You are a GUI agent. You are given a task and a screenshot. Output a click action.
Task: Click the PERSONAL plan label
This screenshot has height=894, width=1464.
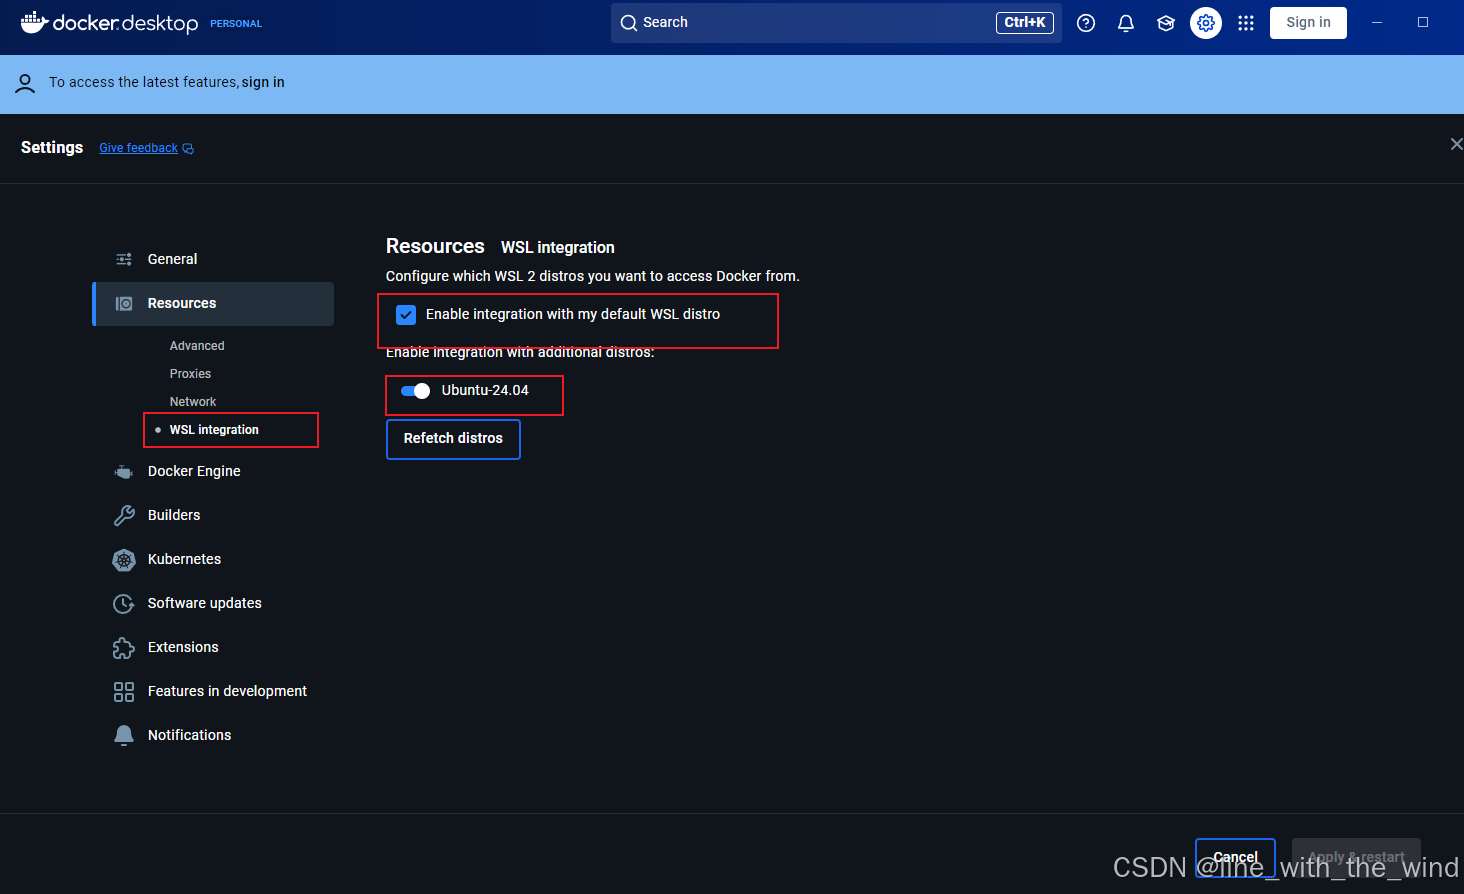click(x=236, y=24)
